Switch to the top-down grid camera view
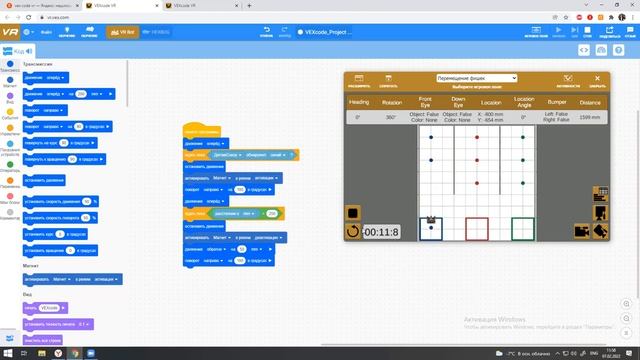Image resolution: width=640 pixels, height=360 pixels. 600,194
